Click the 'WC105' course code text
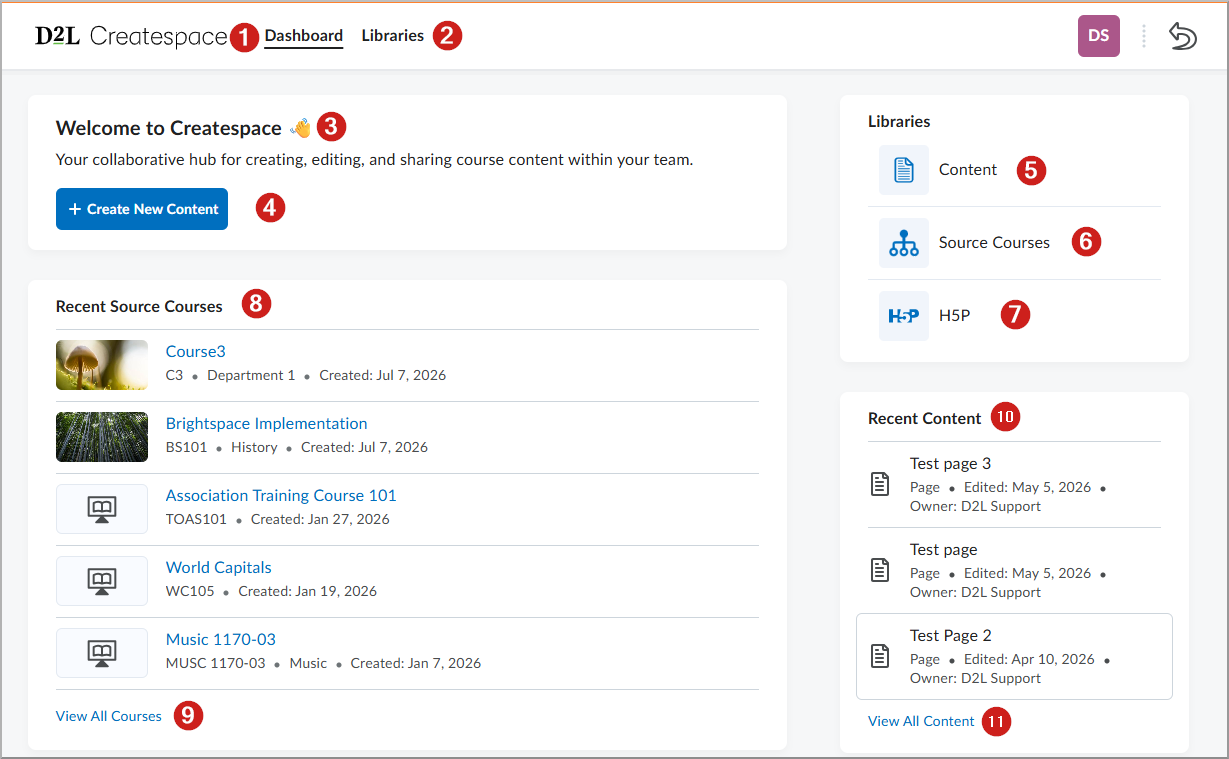Image resolution: width=1229 pixels, height=759 pixels. pyautogui.click(x=190, y=592)
